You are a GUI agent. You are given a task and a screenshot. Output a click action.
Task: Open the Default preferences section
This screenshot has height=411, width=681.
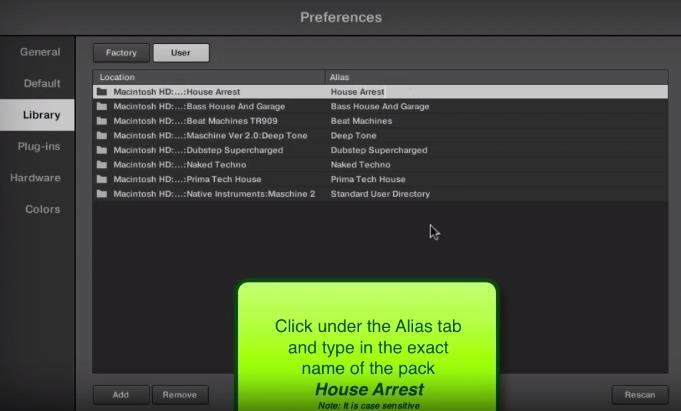click(42, 83)
